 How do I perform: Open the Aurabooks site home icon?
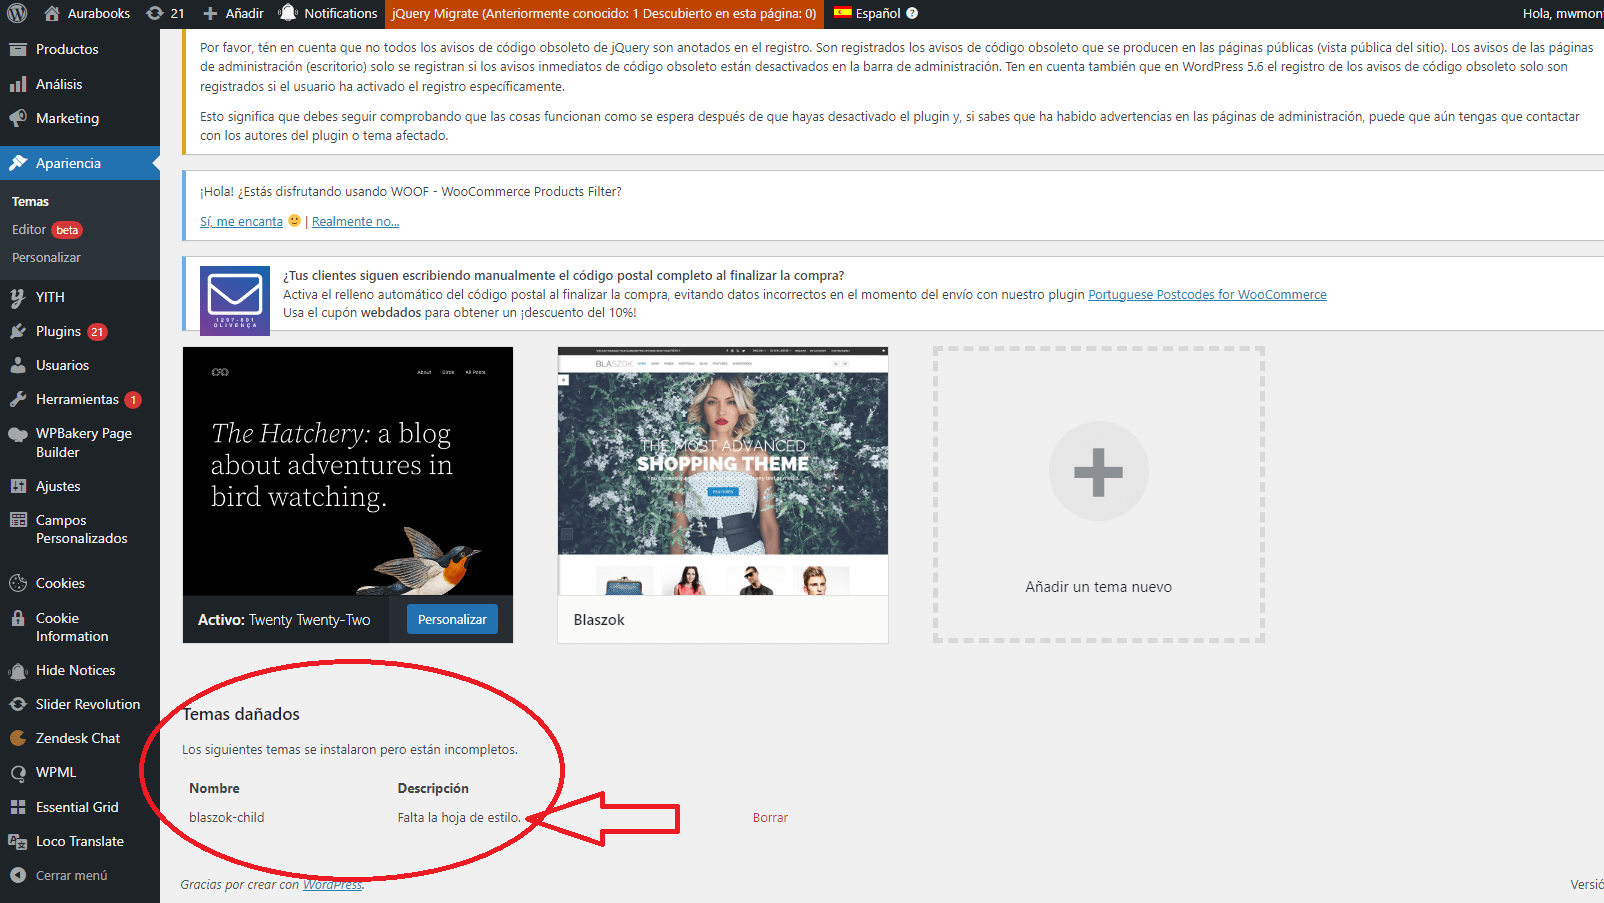(x=52, y=14)
